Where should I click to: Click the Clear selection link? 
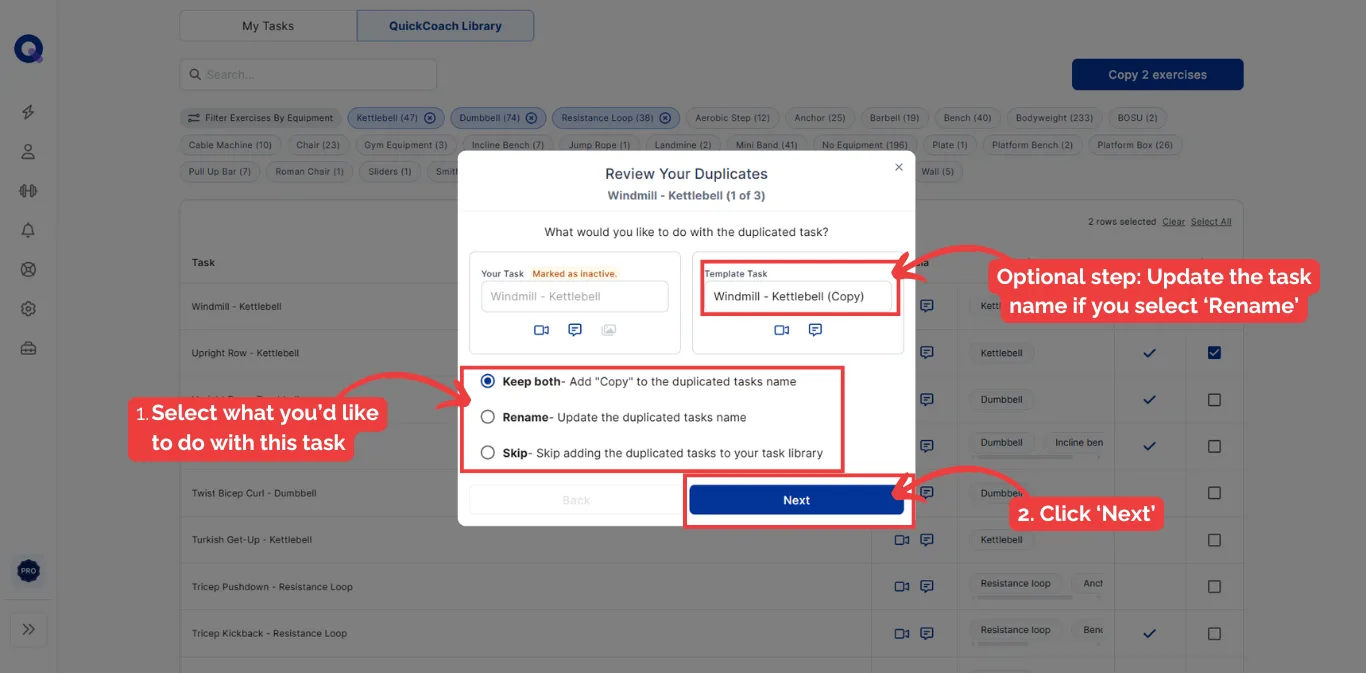click(1173, 222)
